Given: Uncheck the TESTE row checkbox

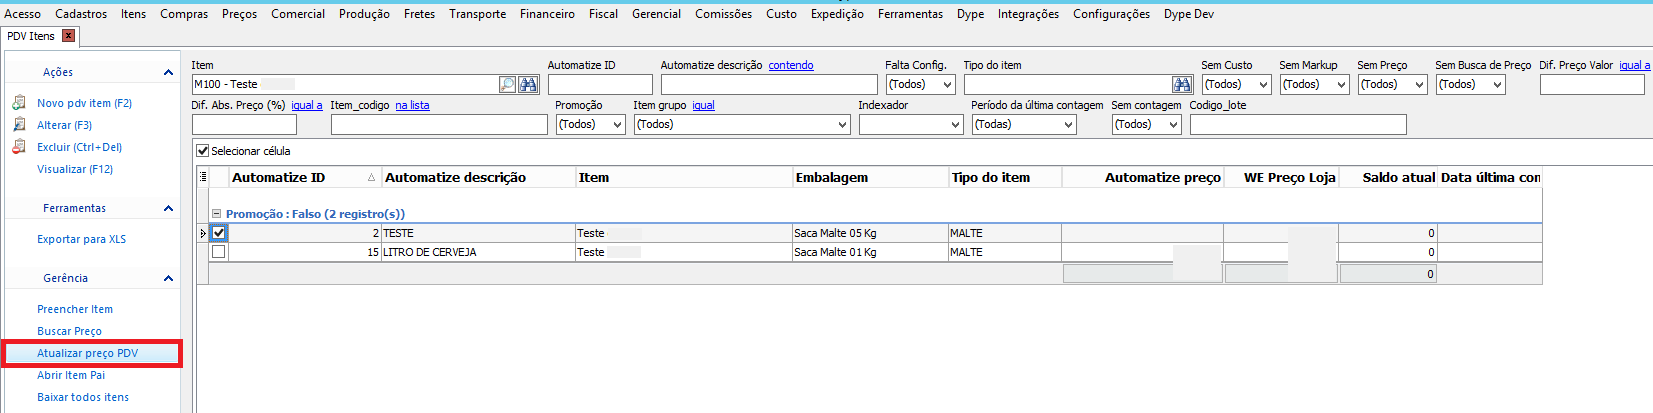Looking at the screenshot, I should point(219,233).
